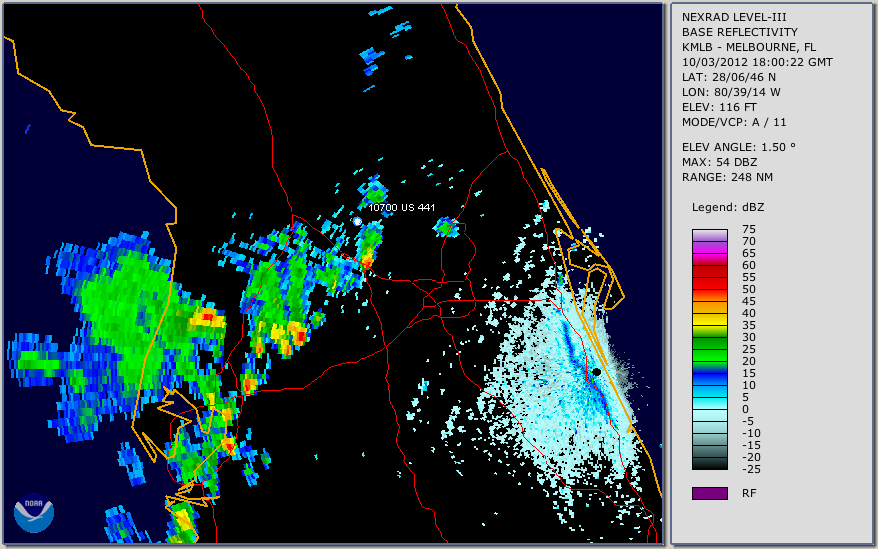Click the red 55 dBZ legend color band
878x549 pixels.
point(709,272)
